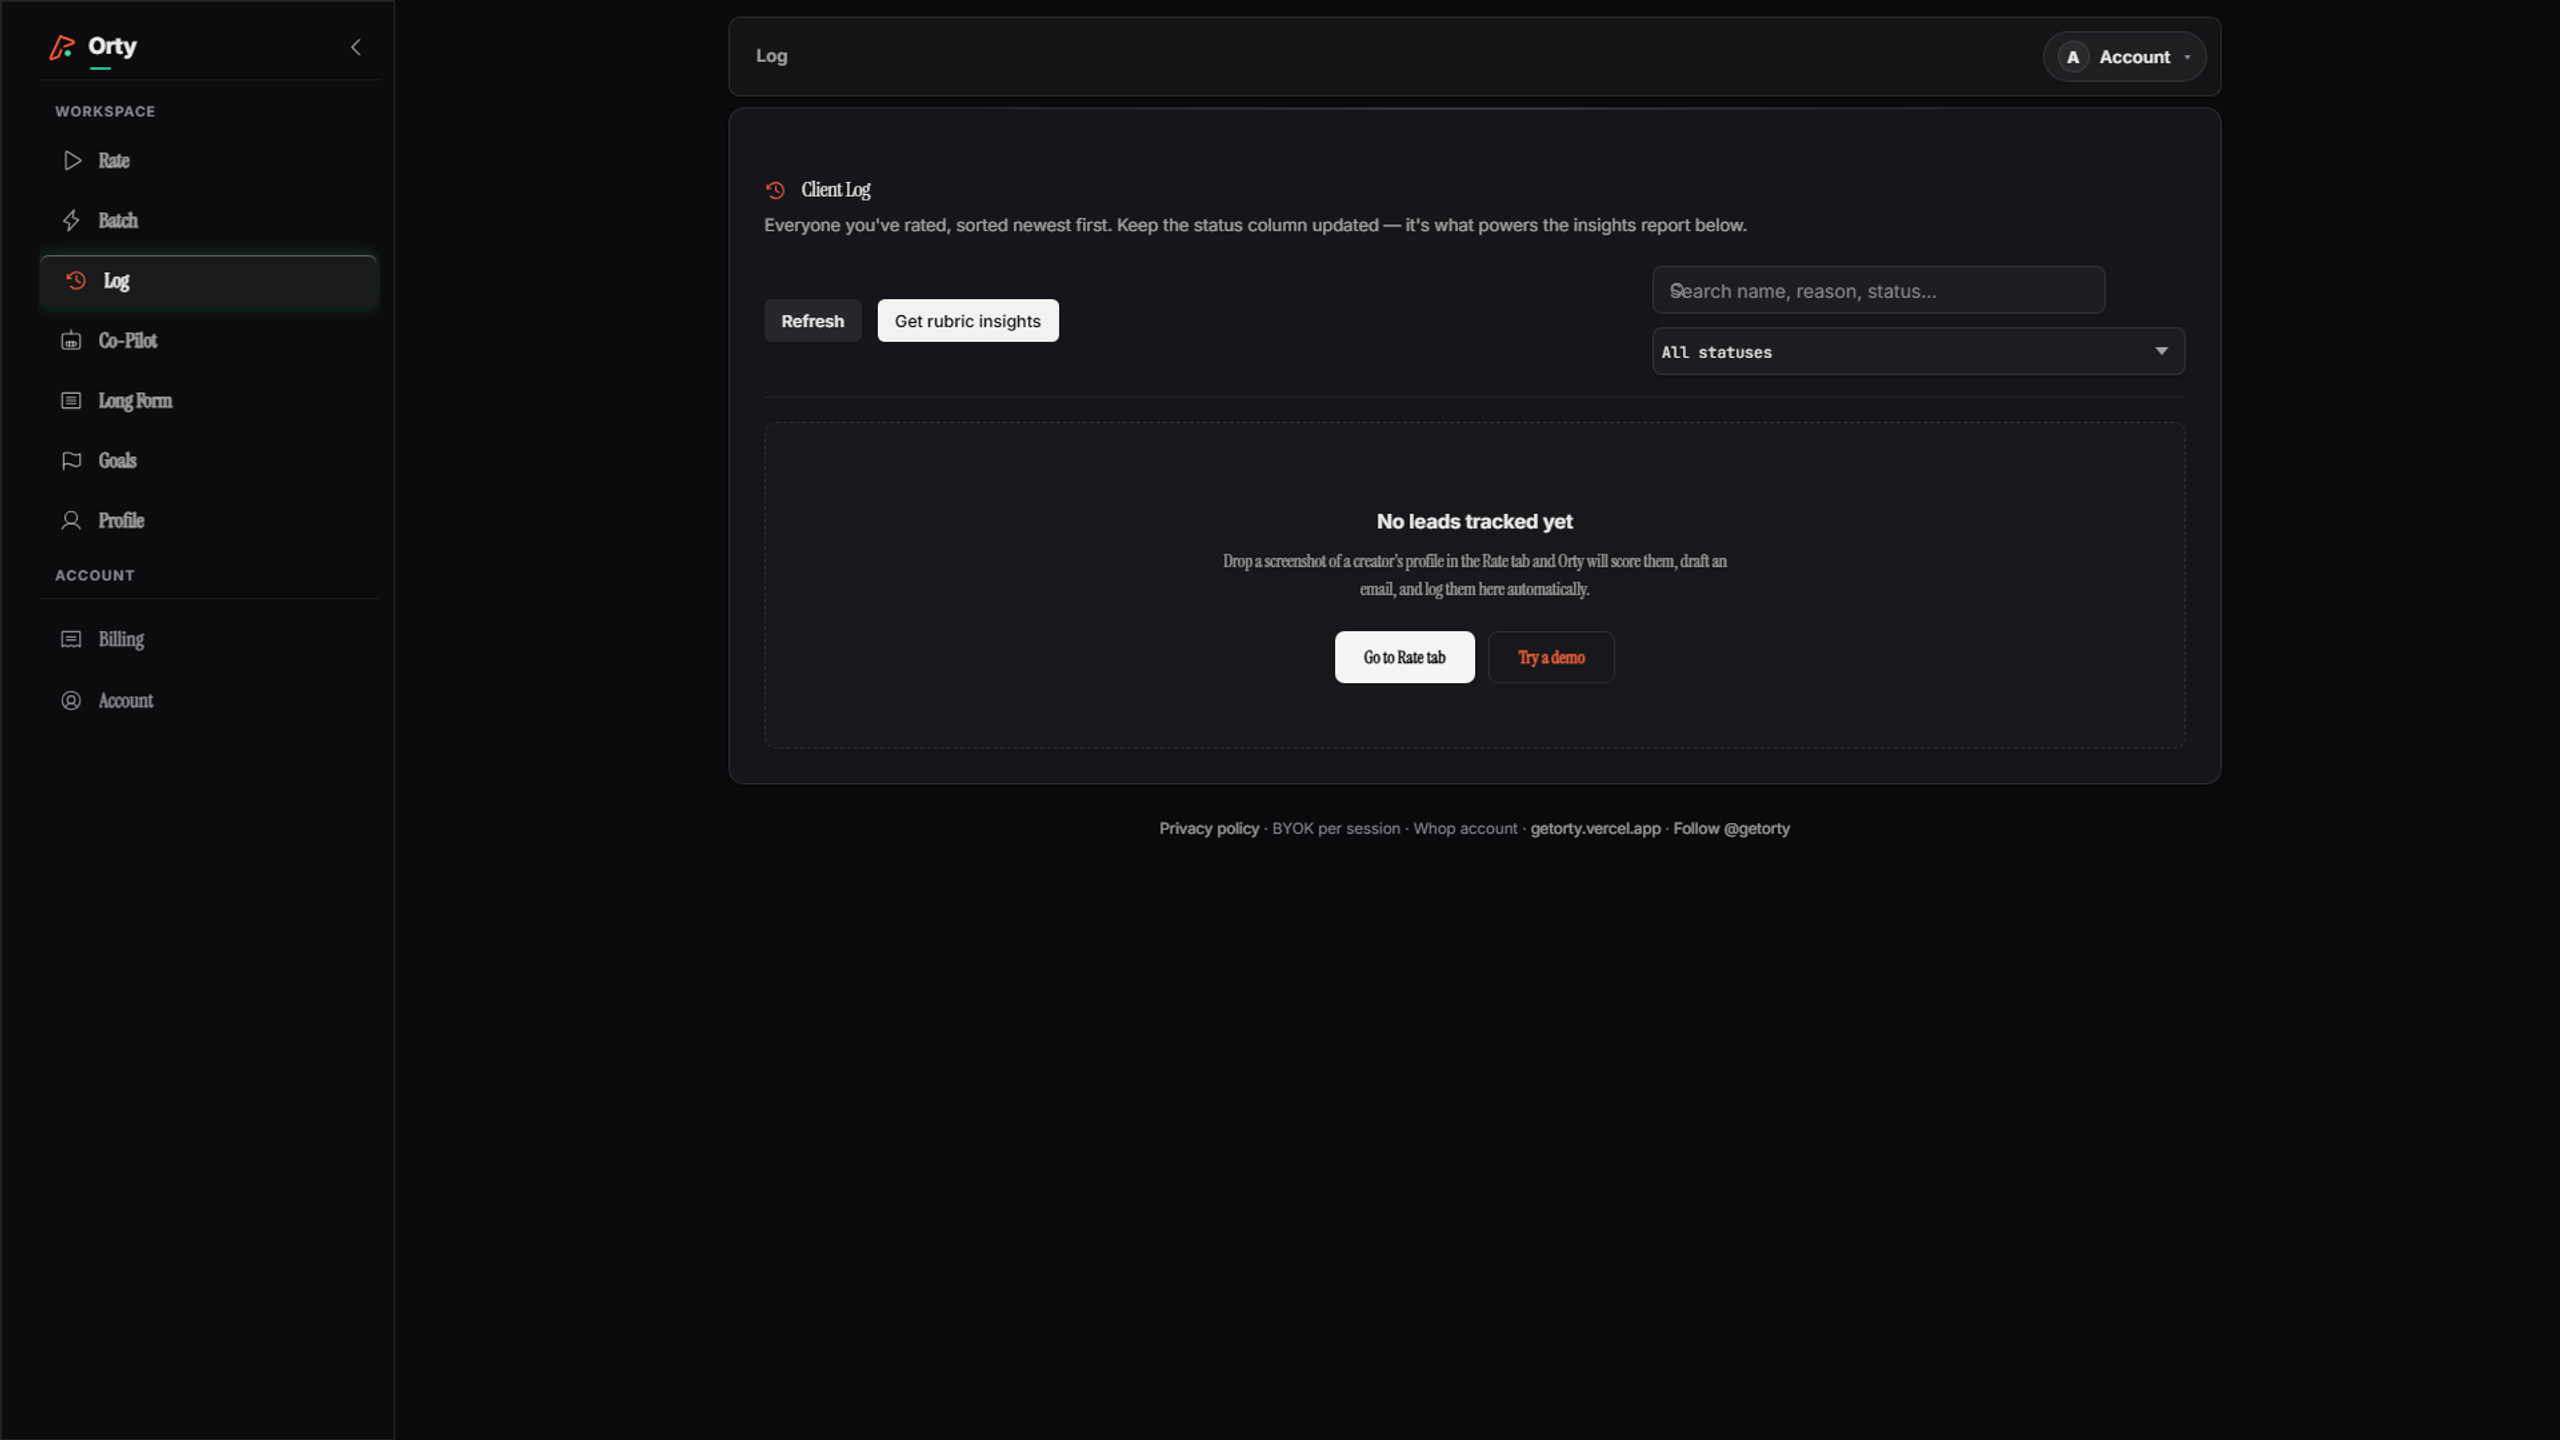
Task: Open Account settings in sidebar
Action: (208, 701)
